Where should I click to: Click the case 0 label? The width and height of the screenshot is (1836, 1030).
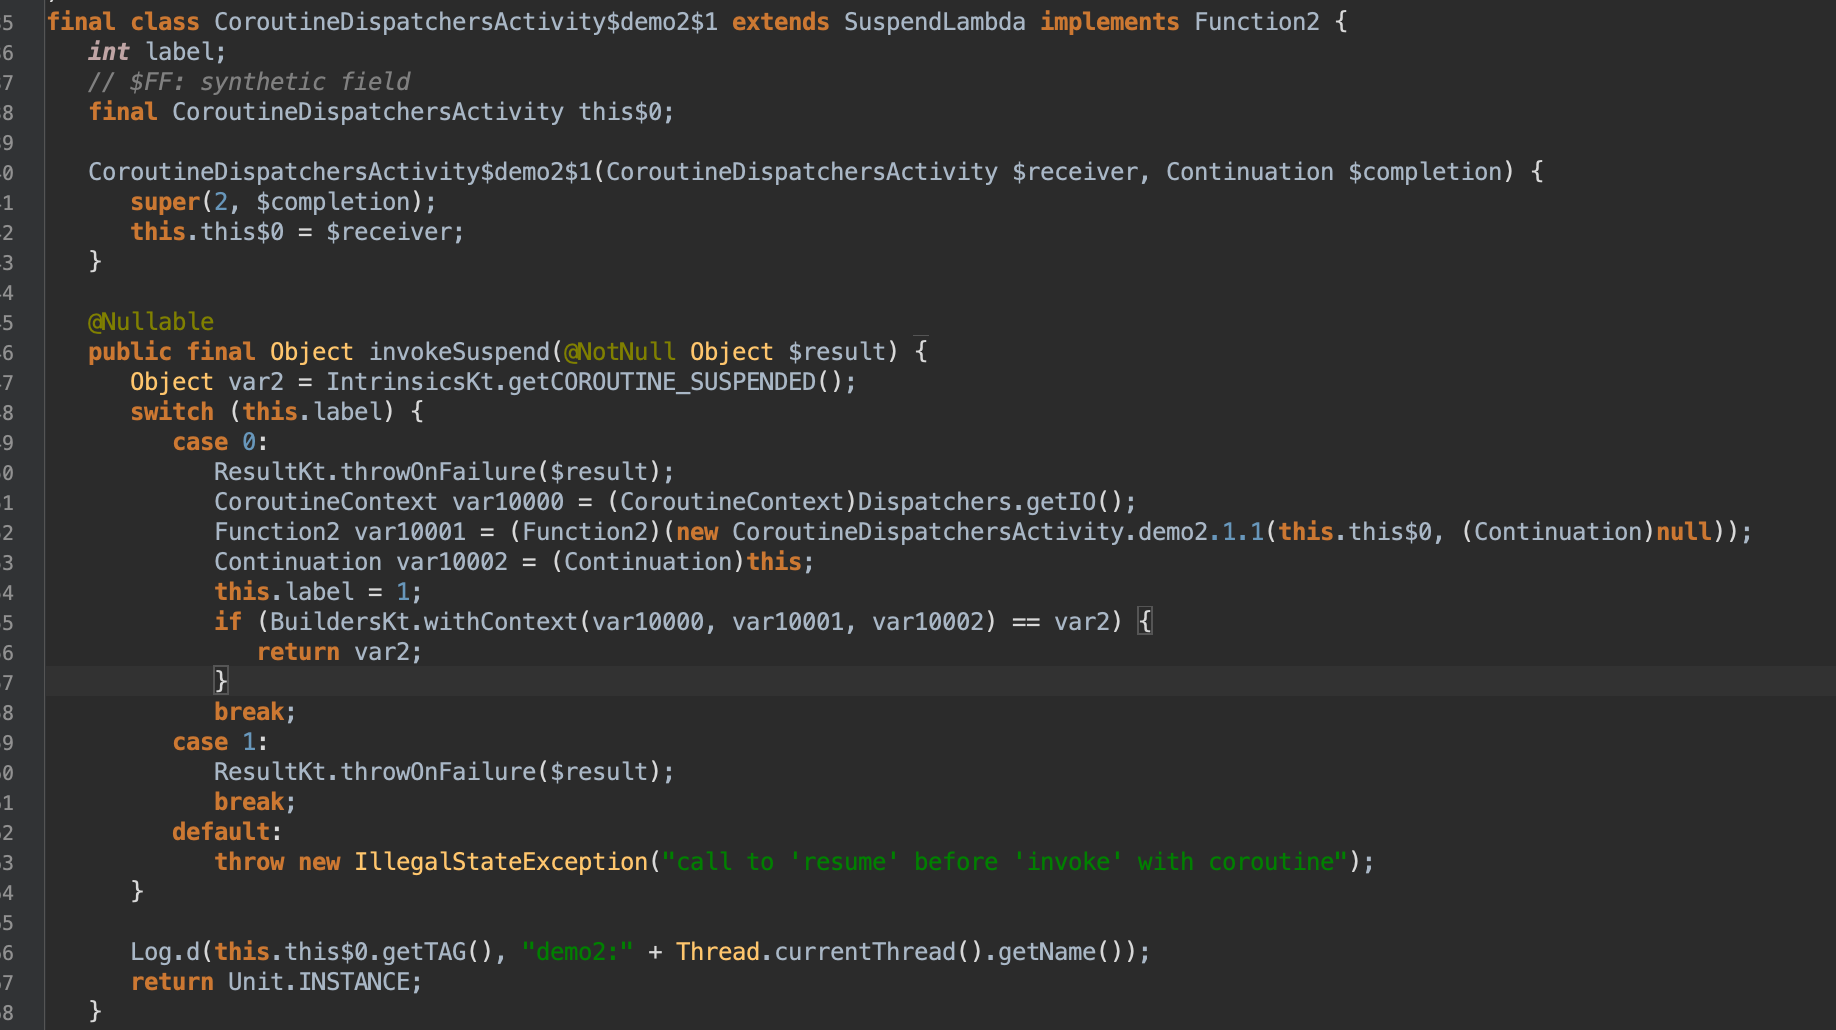click(x=219, y=442)
